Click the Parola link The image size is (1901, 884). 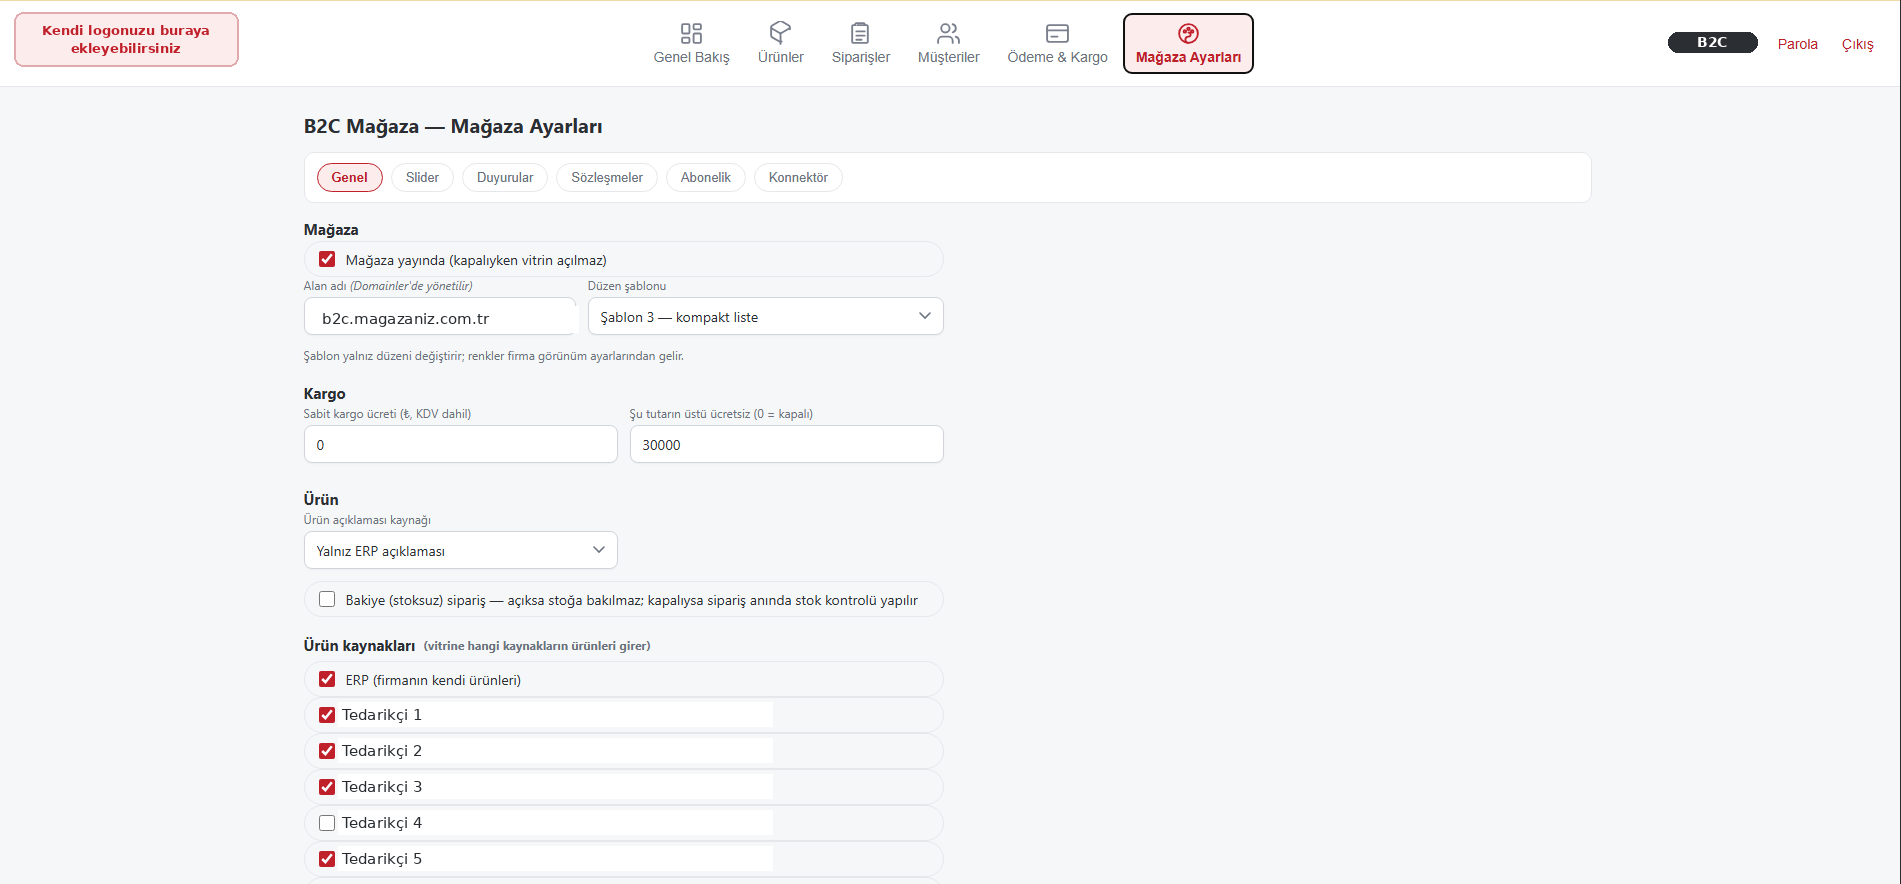(x=1797, y=44)
